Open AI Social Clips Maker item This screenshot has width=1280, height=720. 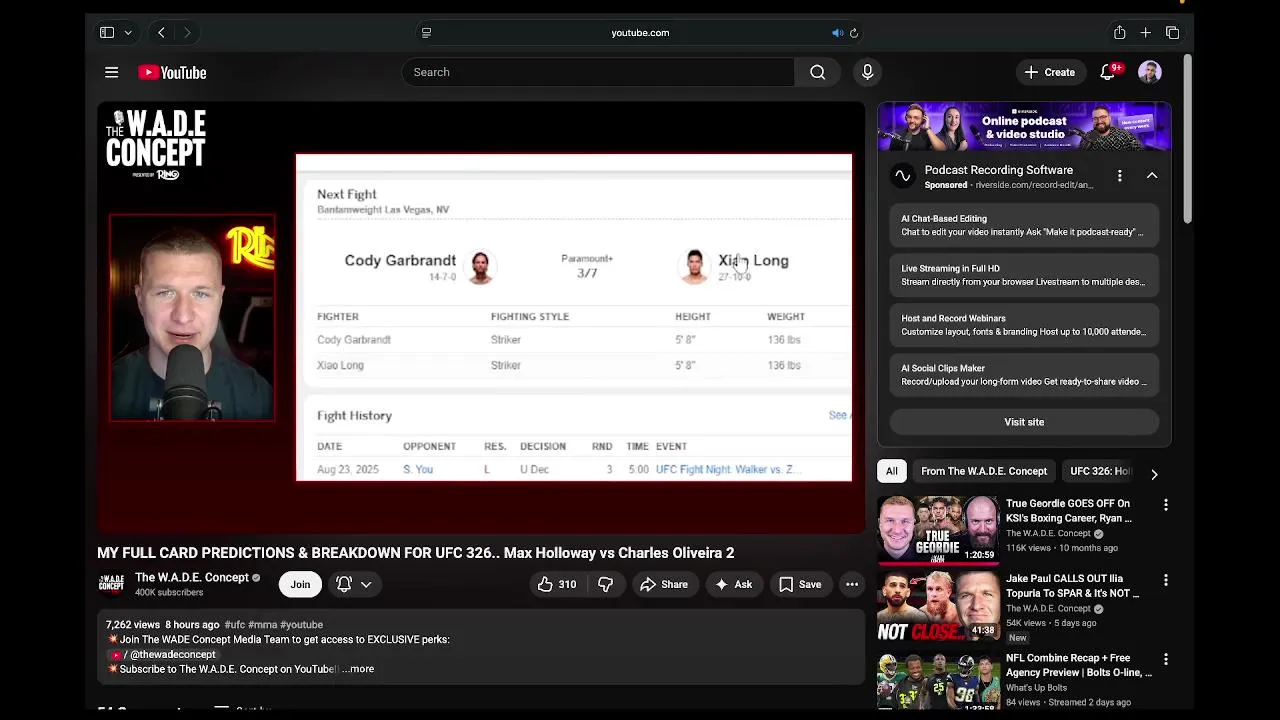pyautogui.click(x=1024, y=375)
